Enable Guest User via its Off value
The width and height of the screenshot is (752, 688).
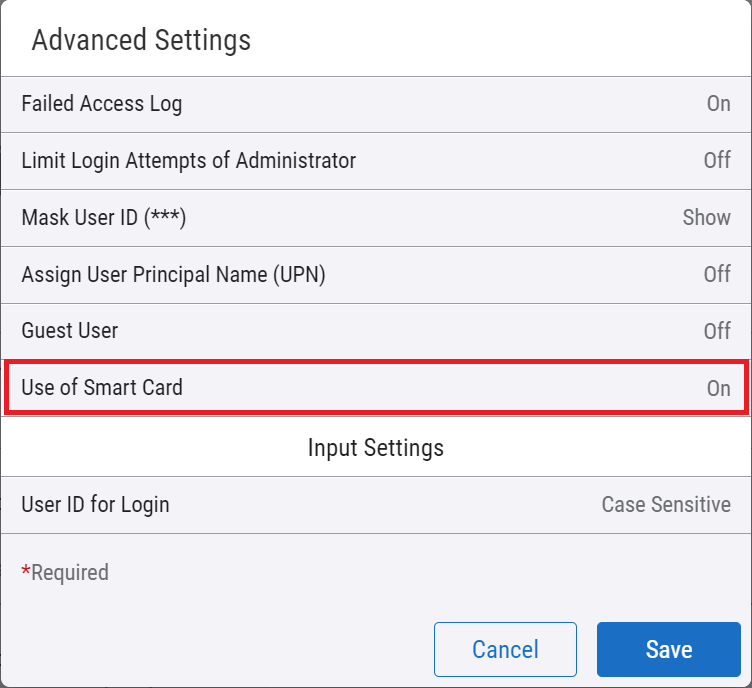(716, 331)
